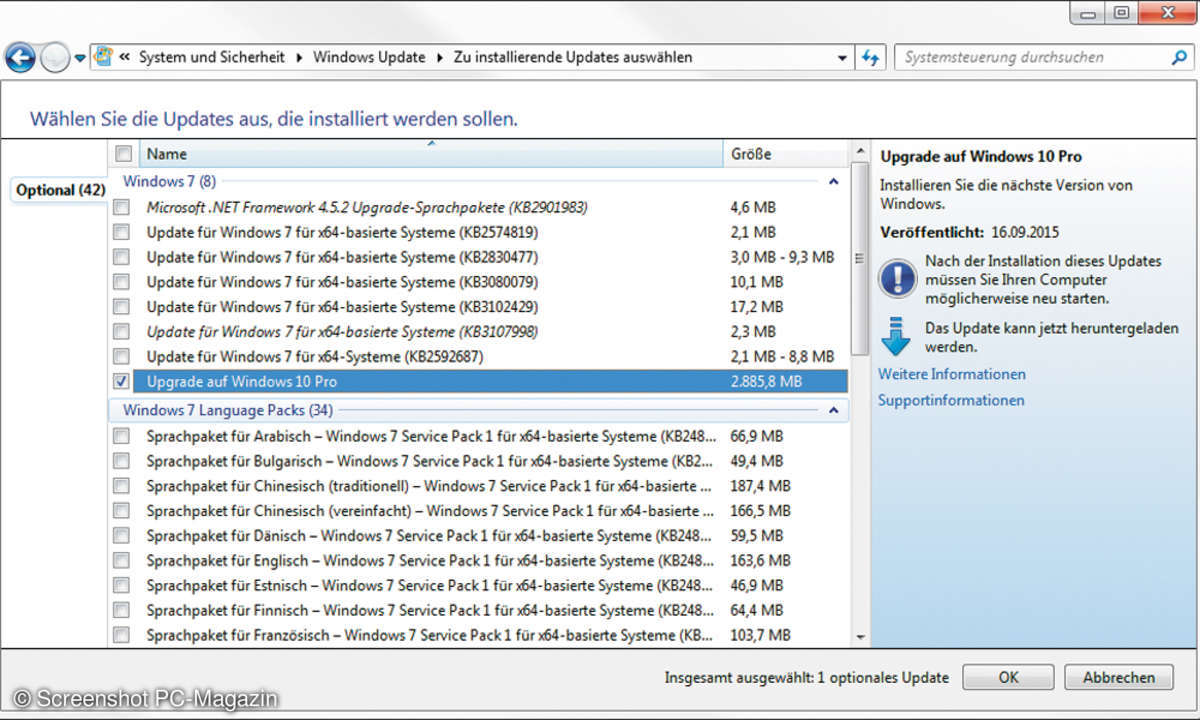Uncheck the Upgrade auf Windows 10 Pro checkbox

121,382
